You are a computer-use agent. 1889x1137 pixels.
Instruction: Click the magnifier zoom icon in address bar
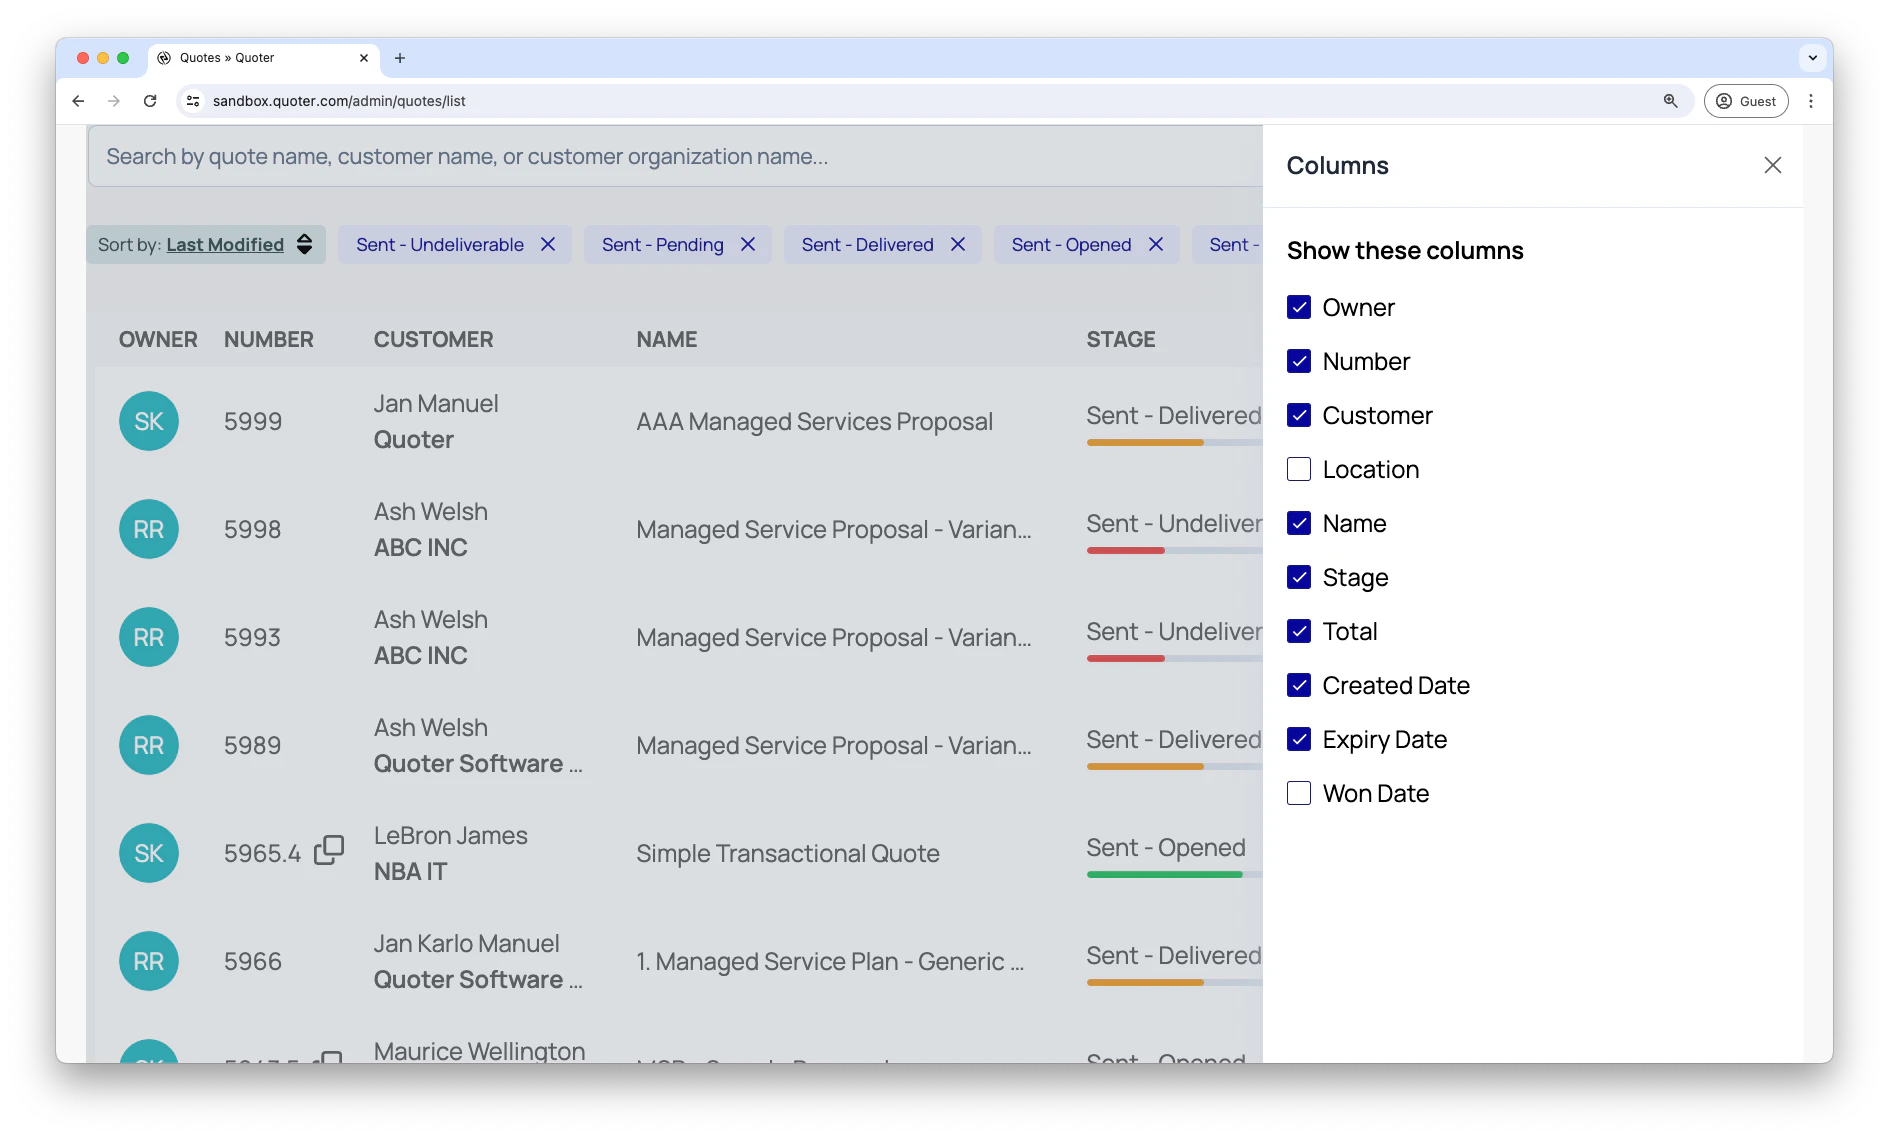[1671, 100]
